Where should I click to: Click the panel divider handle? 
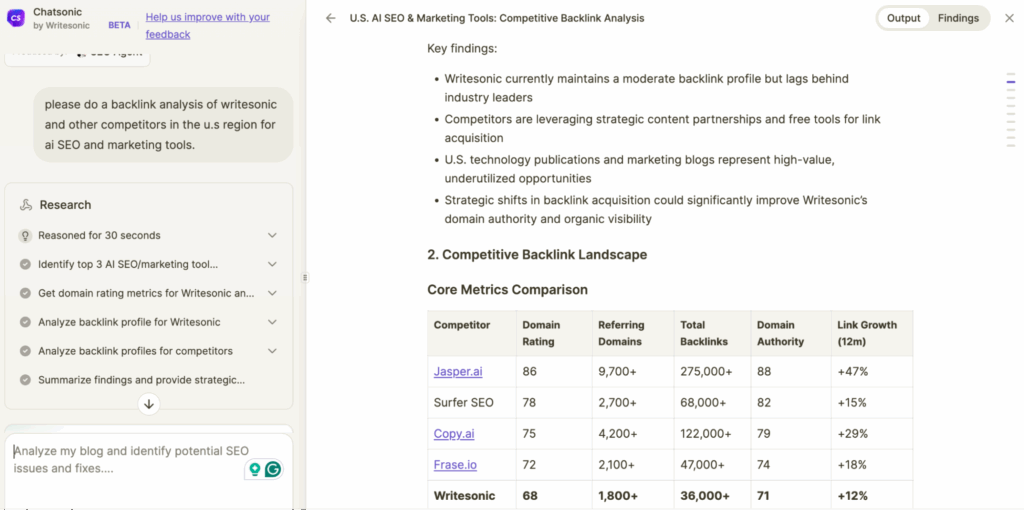point(305,278)
